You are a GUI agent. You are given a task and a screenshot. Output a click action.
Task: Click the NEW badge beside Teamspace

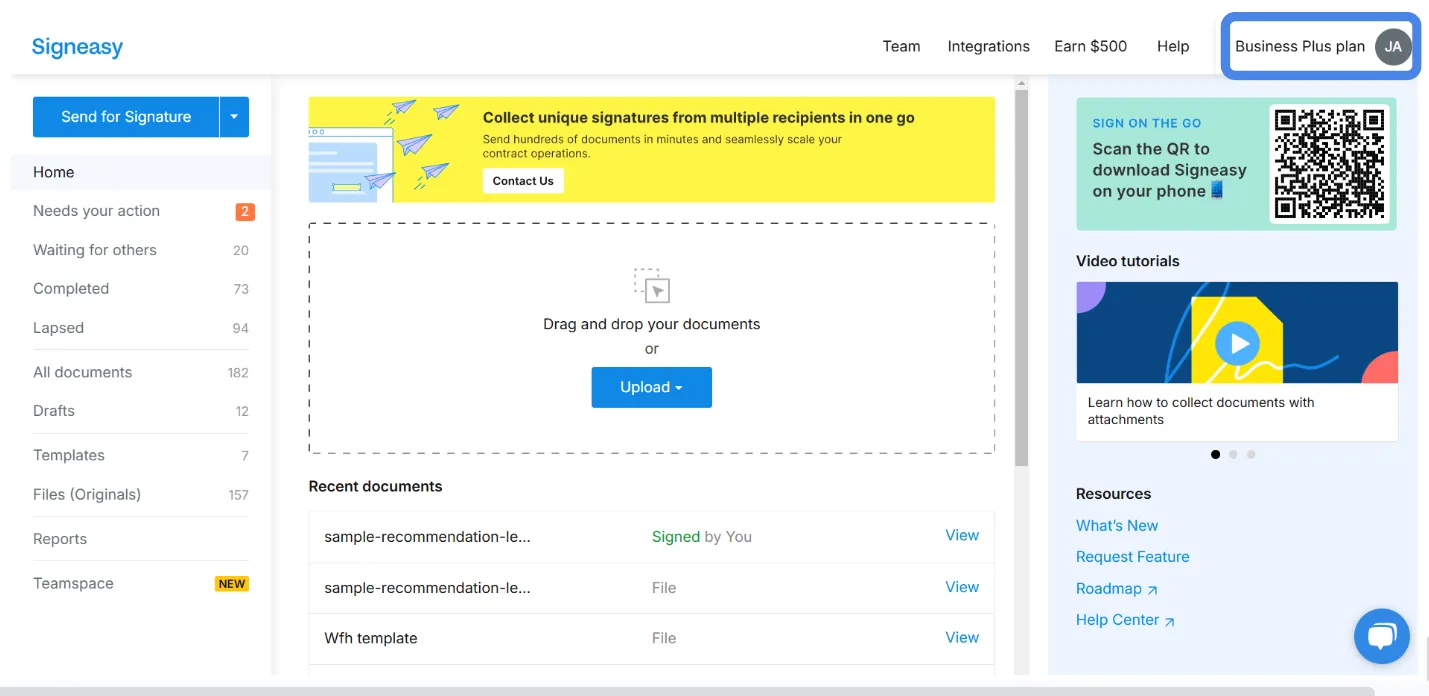[232, 584]
